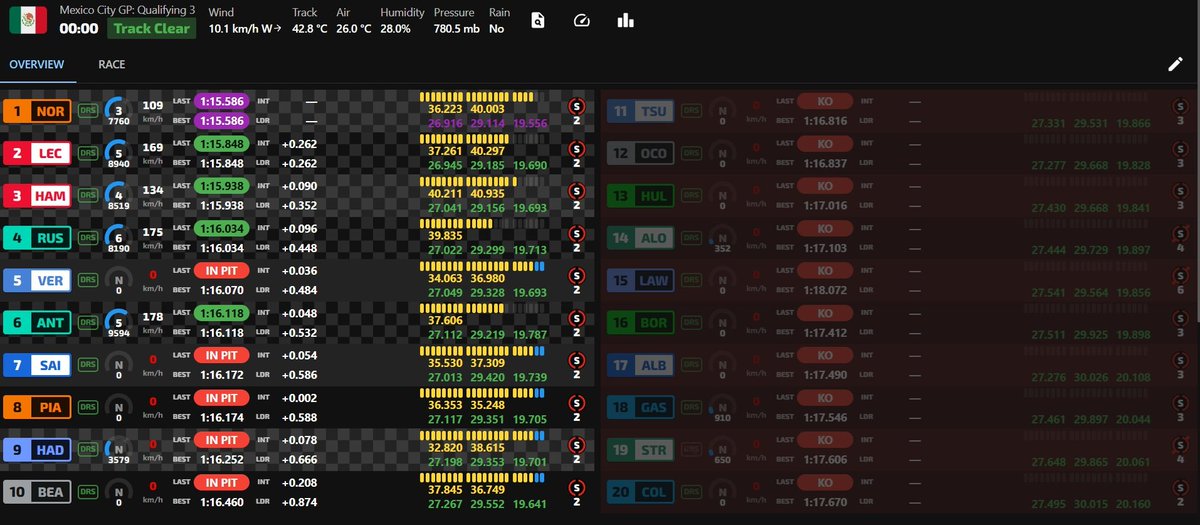Viewport: 1200px width, 525px height.
Task: Click the DRS indicator in VER's row
Action: tap(90, 281)
